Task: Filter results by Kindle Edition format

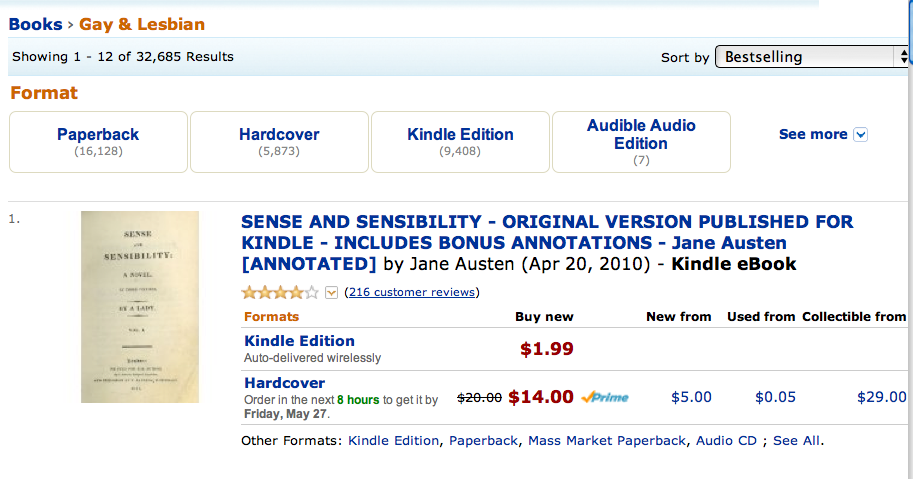Action: pyautogui.click(x=461, y=142)
